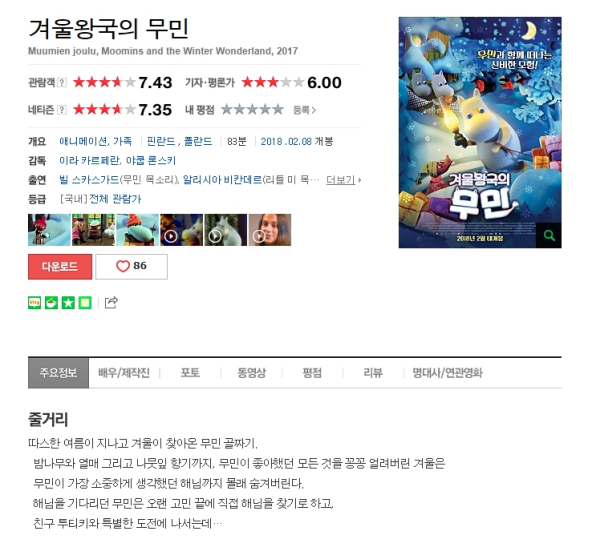Open the first still image thumbnail
This screenshot has height=543, width=600.
pyautogui.click(x=49, y=230)
